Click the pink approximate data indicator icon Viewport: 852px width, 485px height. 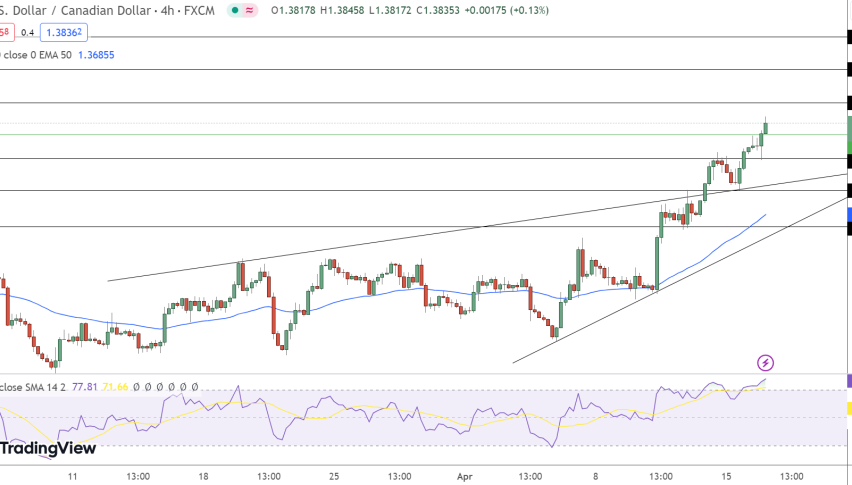(x=249, y=10)
